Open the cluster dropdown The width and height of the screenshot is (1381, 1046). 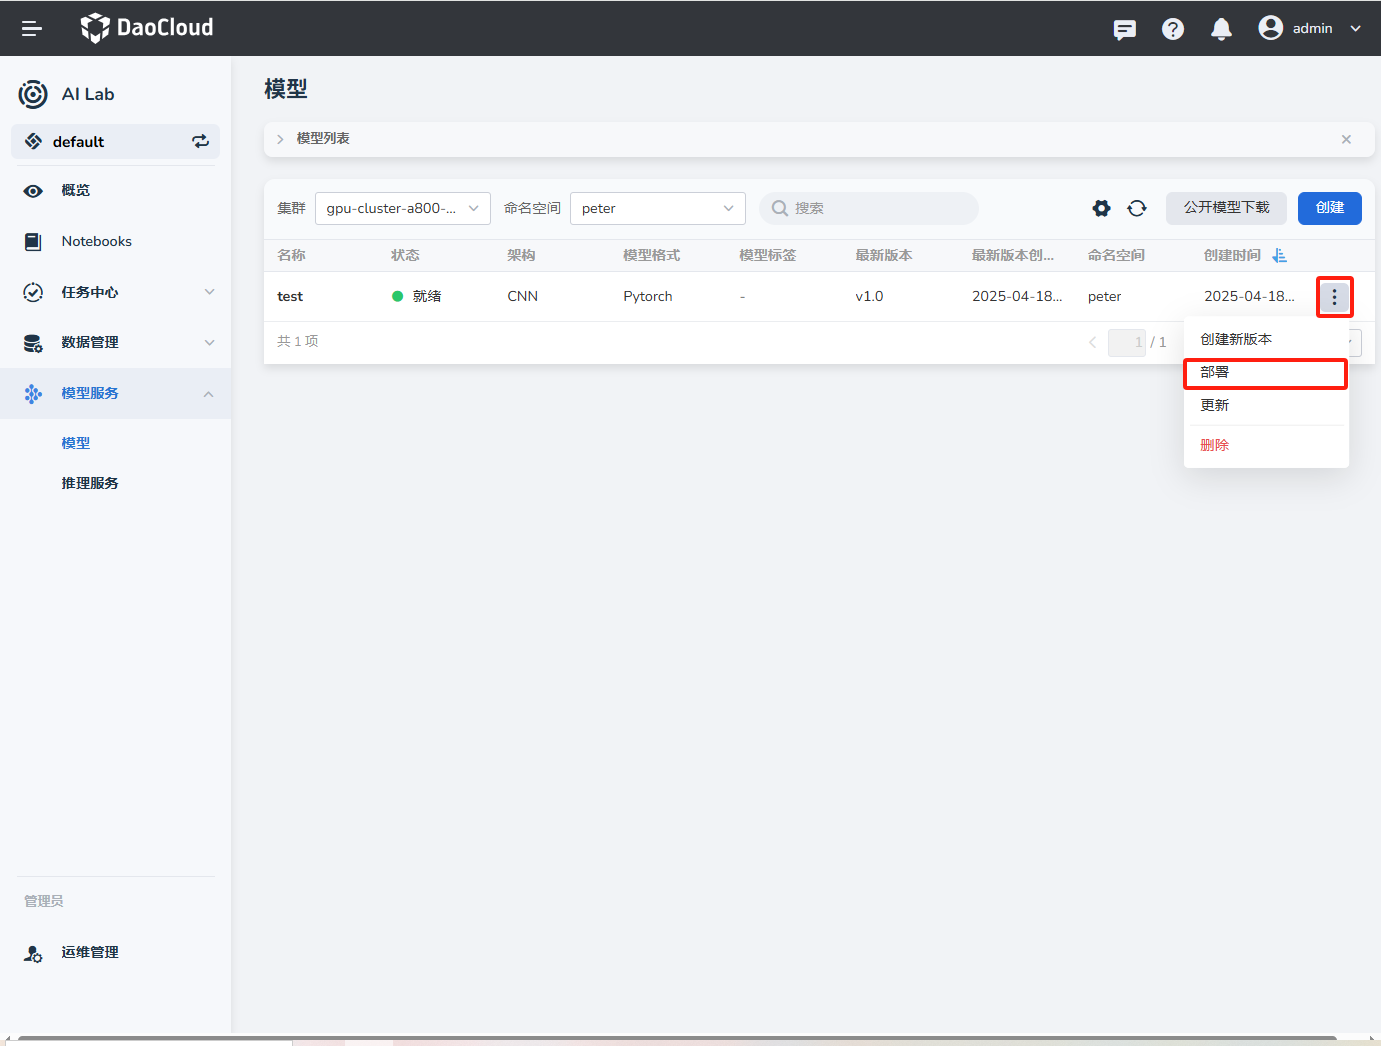402,208
